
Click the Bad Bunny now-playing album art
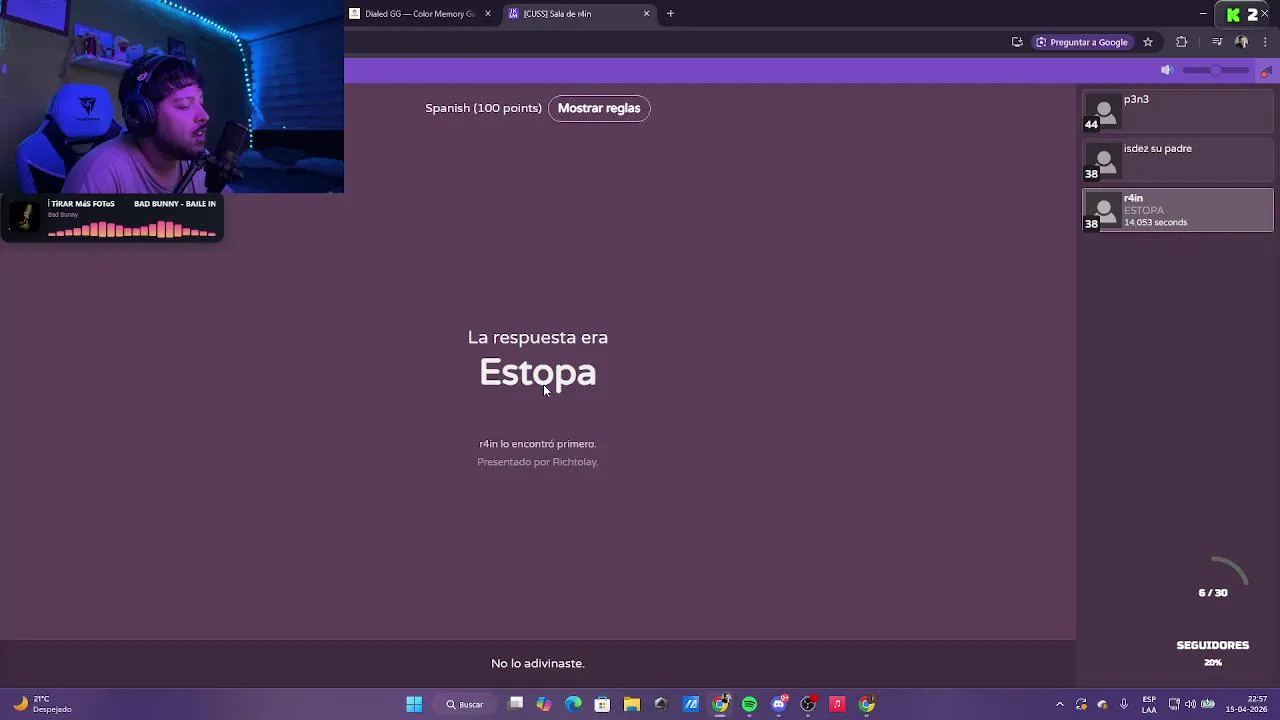click(24, 215)
